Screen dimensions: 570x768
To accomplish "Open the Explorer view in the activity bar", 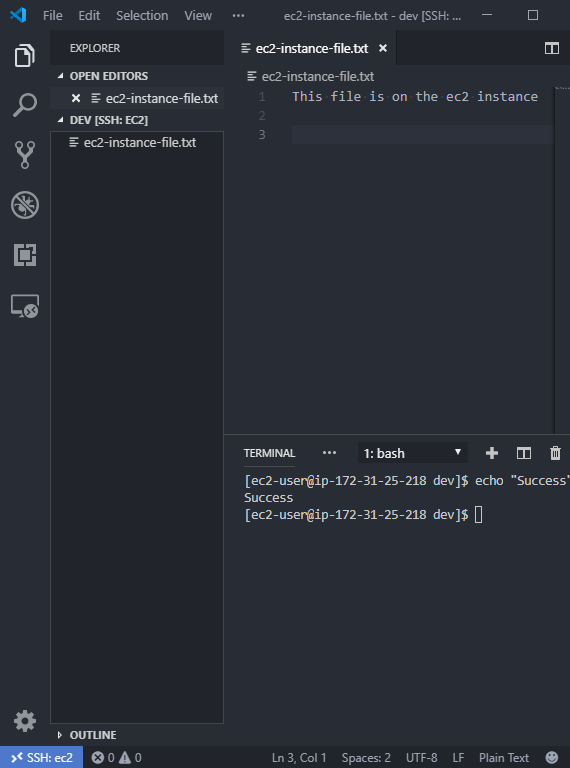I will click(x=24, y=55).
